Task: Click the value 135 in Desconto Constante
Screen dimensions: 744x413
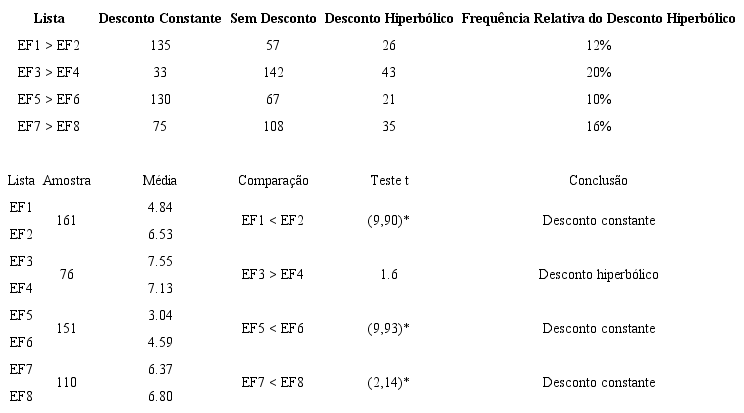Action: pyautogui.click(x=160, y=47)
